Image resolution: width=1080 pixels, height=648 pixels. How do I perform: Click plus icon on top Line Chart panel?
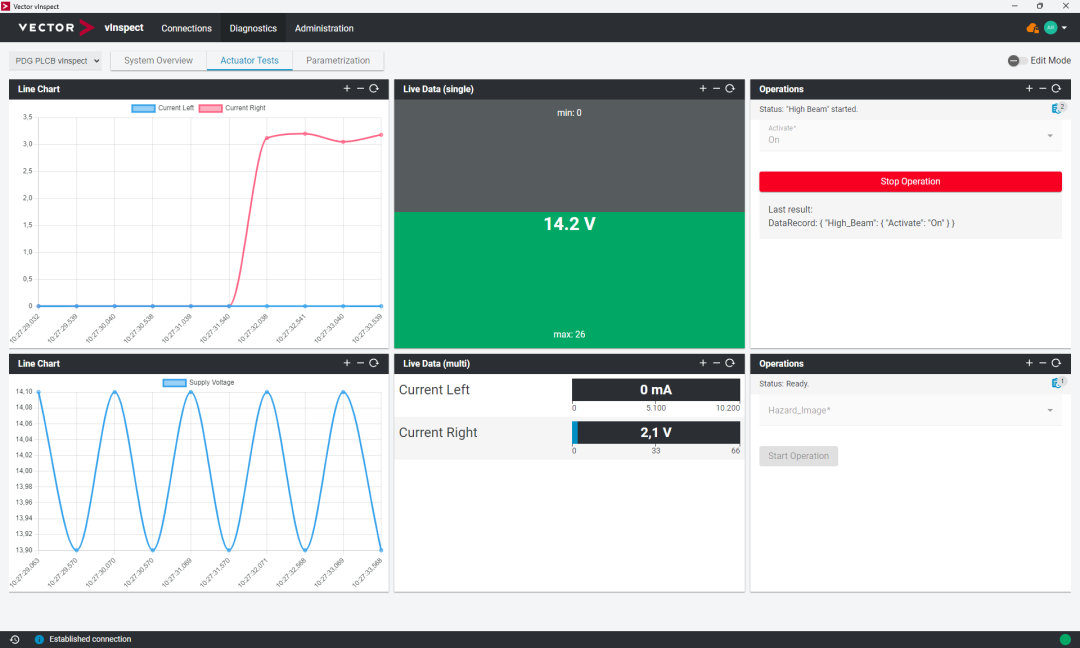click(347, 89)
